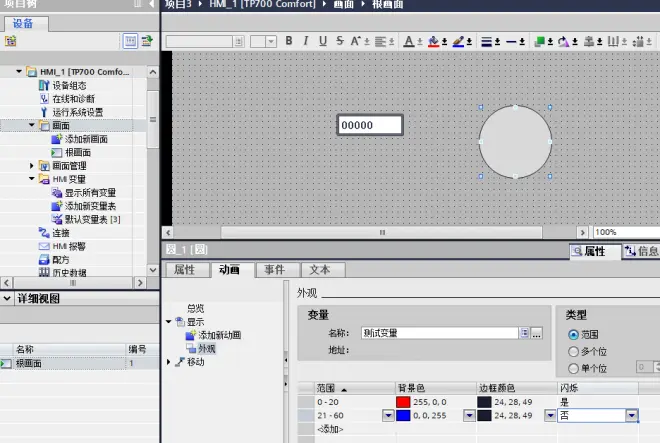Collapse the HMI_1 [TP700 Comfort] node
This screenshot has width=660, height=443.
[19, 72]
